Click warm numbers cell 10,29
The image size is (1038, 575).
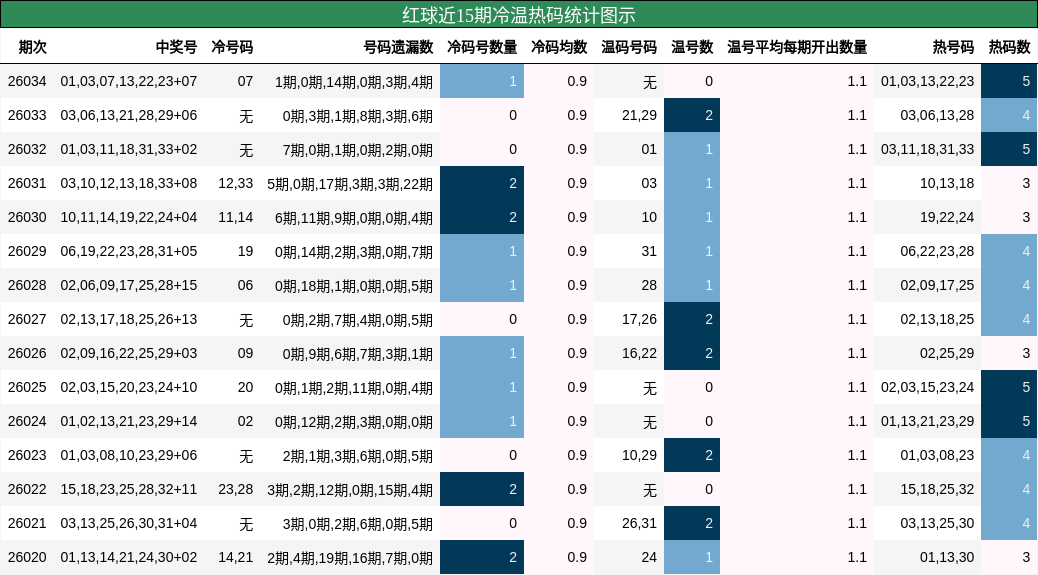coord(639,455)
